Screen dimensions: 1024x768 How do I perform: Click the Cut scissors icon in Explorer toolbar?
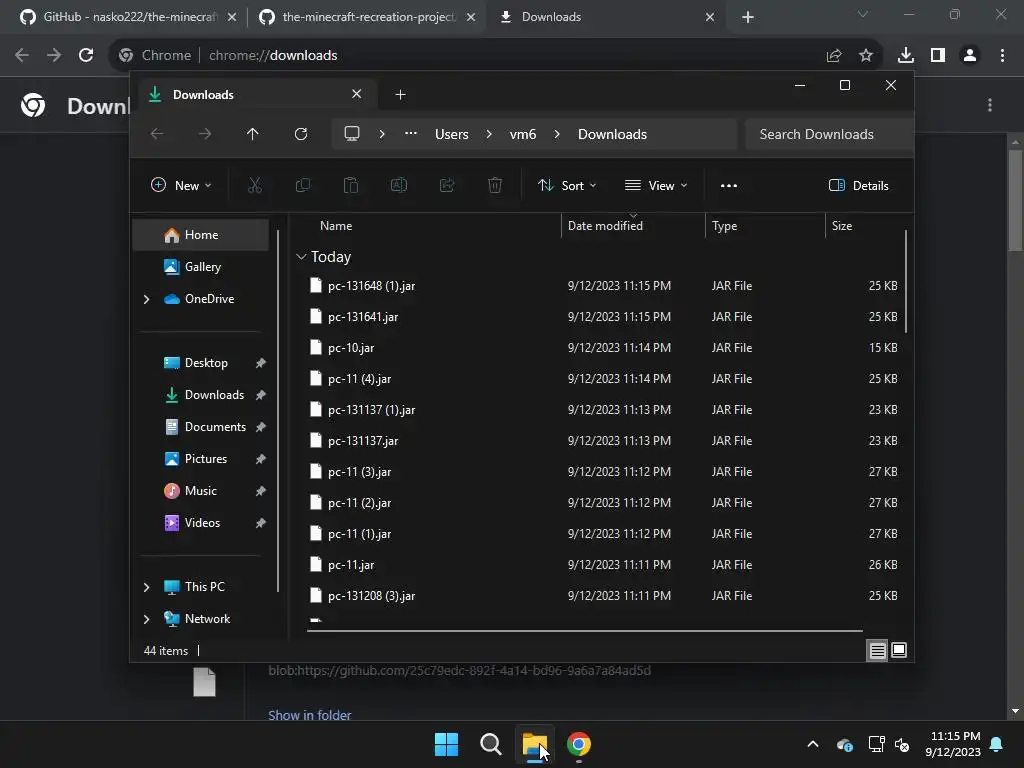point(255,185)
